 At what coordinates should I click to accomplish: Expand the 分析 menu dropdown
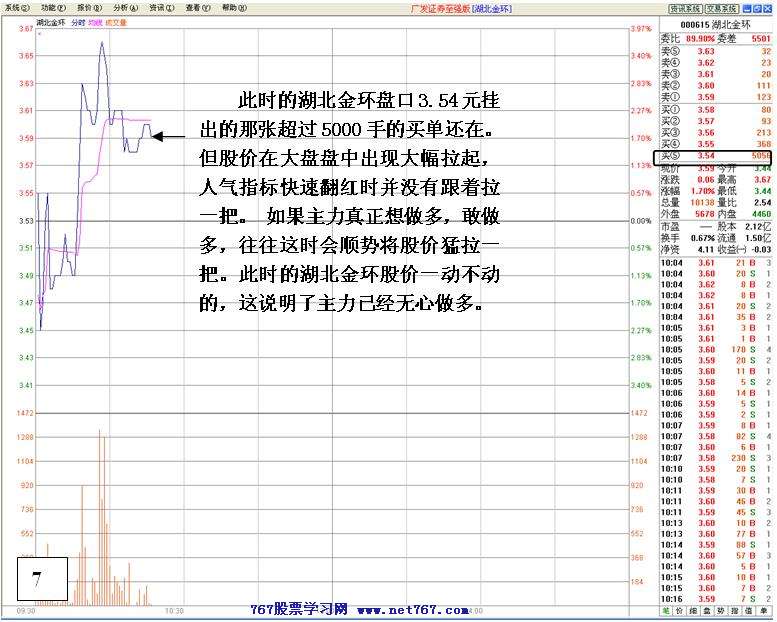point(121,7)
